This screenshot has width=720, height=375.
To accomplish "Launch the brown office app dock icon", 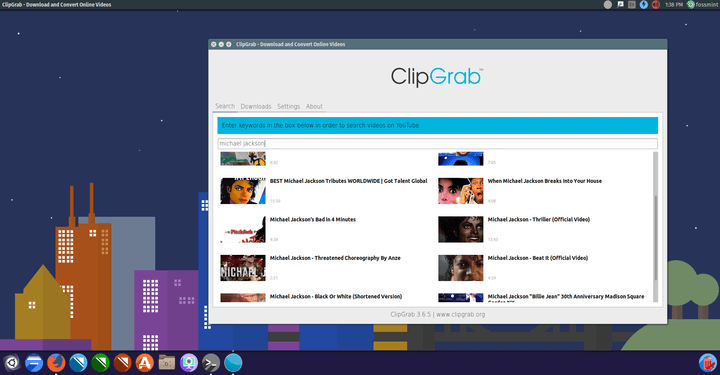I will tap(122, 363).
